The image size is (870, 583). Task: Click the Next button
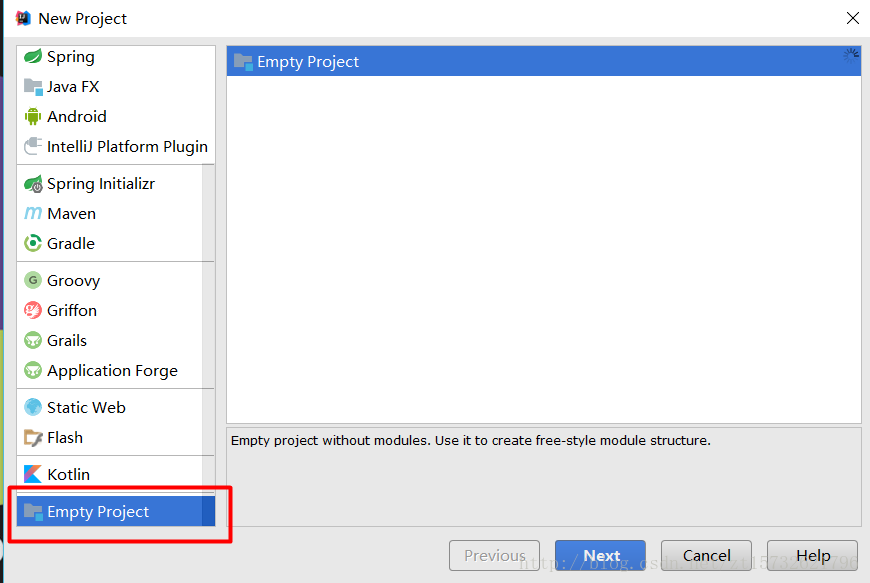(x=600, y=555)
